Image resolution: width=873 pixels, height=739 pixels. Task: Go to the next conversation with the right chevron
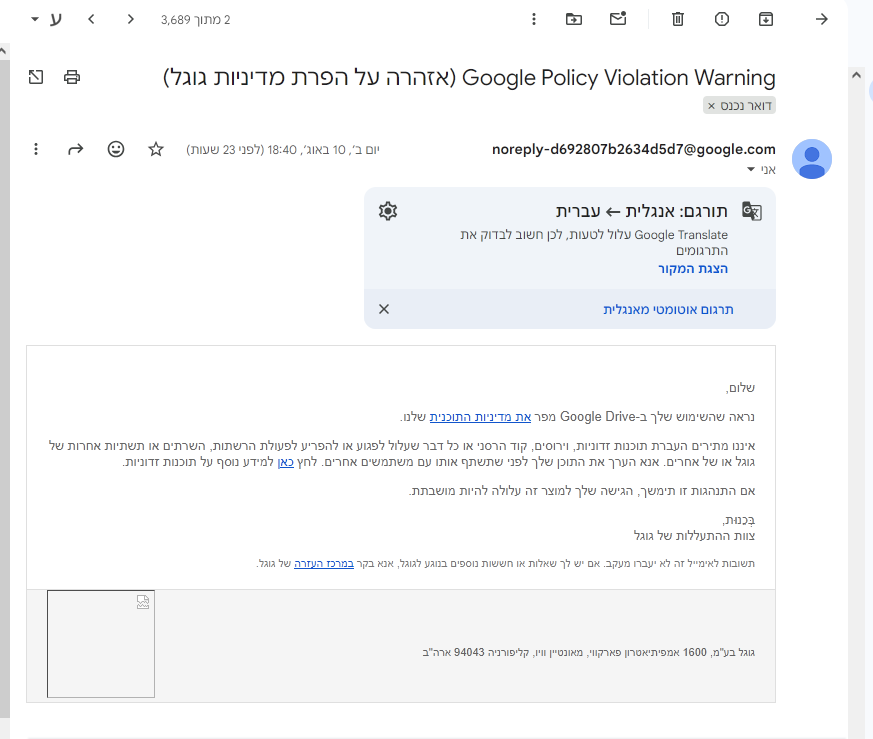130,19
